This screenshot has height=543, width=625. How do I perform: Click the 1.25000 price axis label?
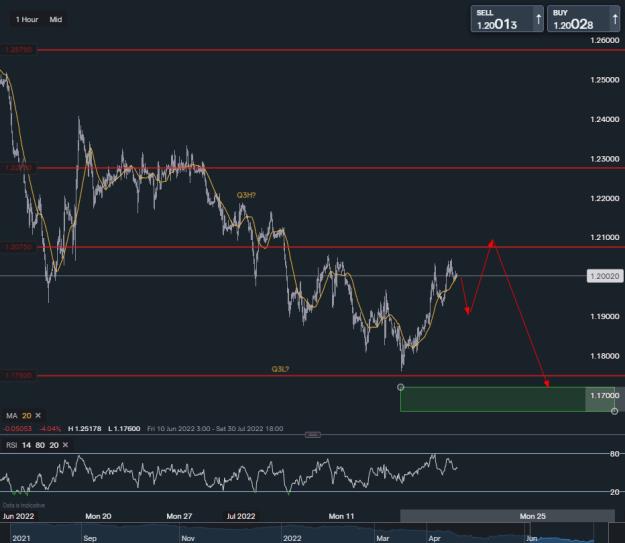[x=605, y=80]
